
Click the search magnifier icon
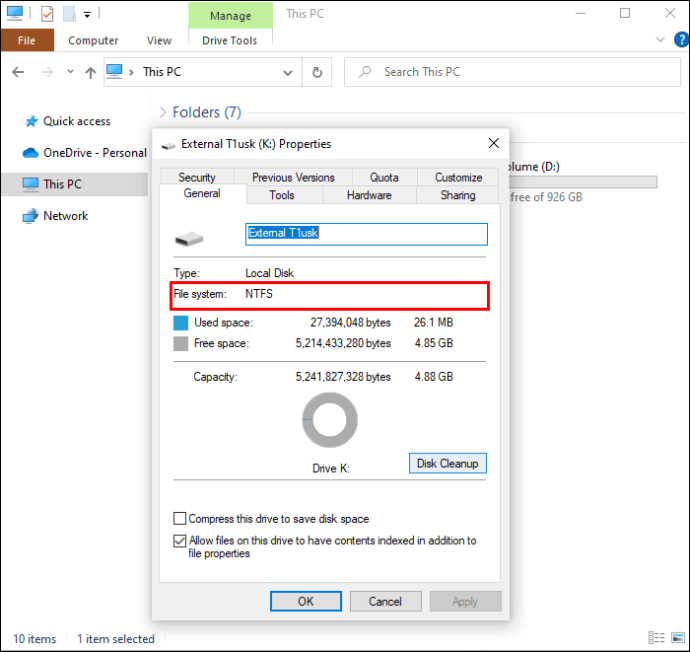coord(365,72)
